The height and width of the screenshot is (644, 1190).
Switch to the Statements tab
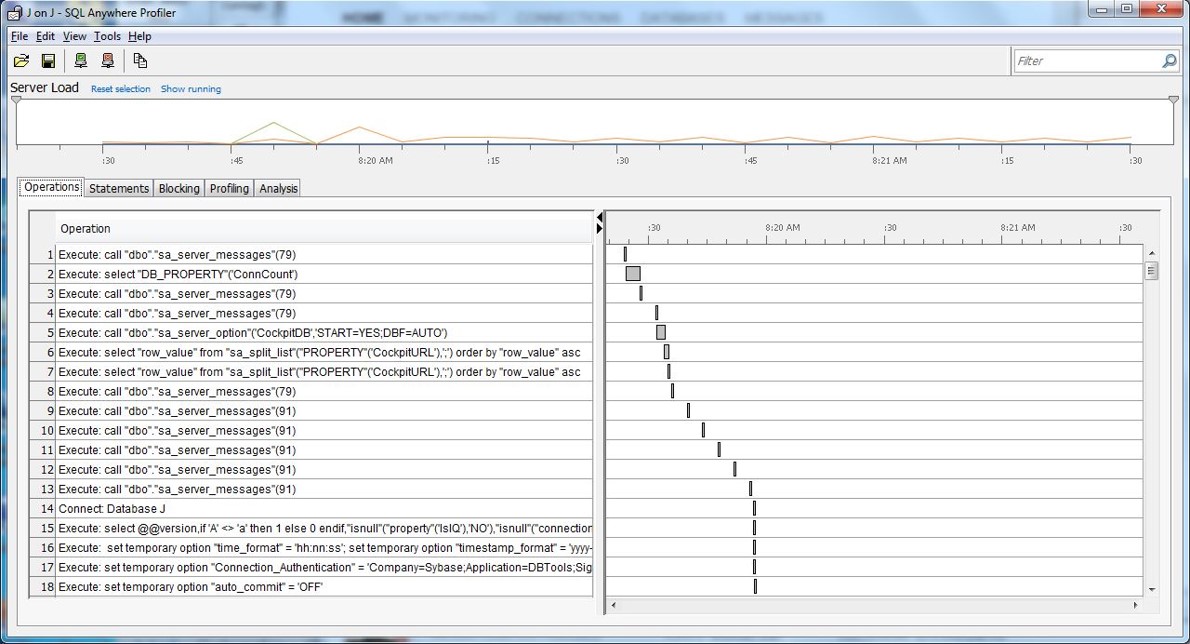pyautogui.click(x=118, y=187)
